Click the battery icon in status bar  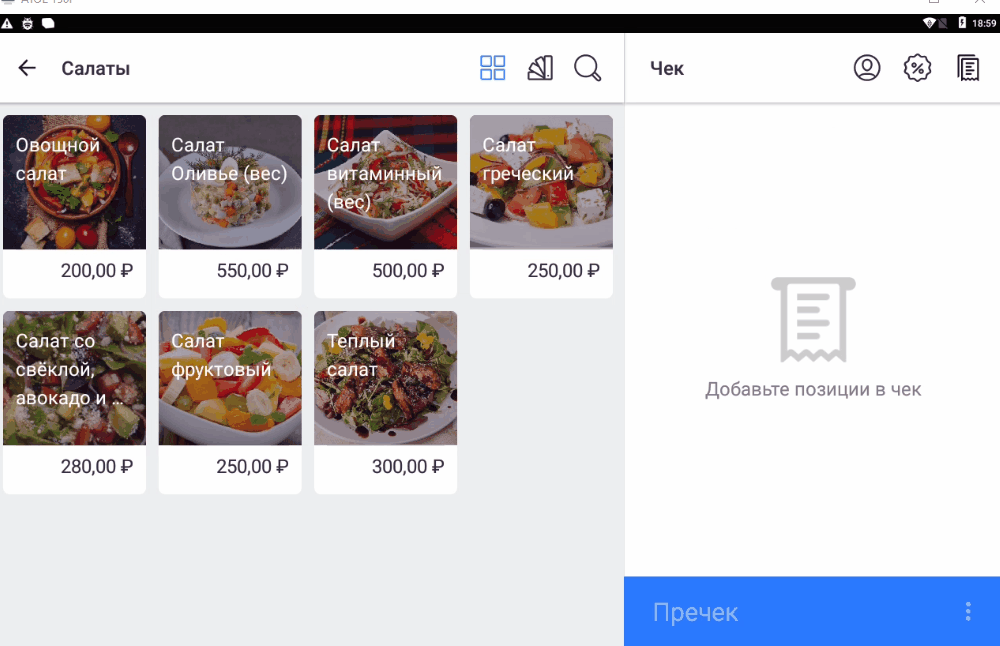[x=962, y=24]
